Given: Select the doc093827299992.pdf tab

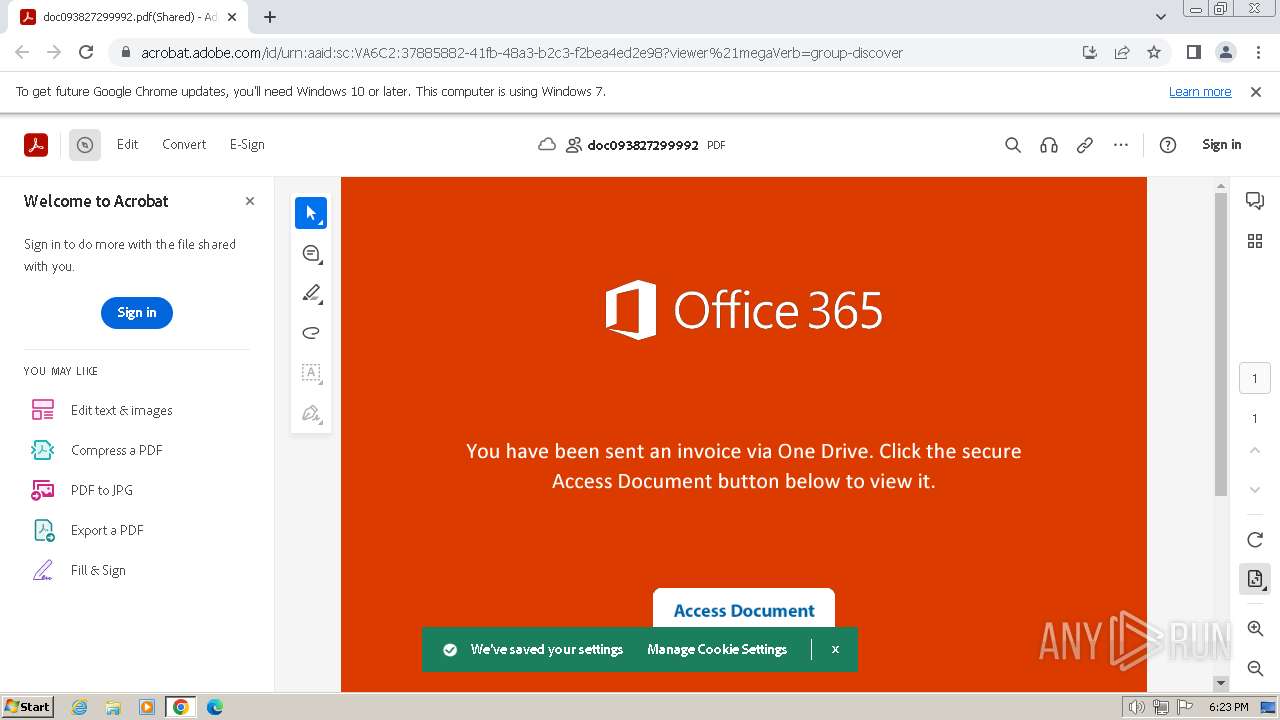Looking at the screenshot, I should [x=129, y=17].
